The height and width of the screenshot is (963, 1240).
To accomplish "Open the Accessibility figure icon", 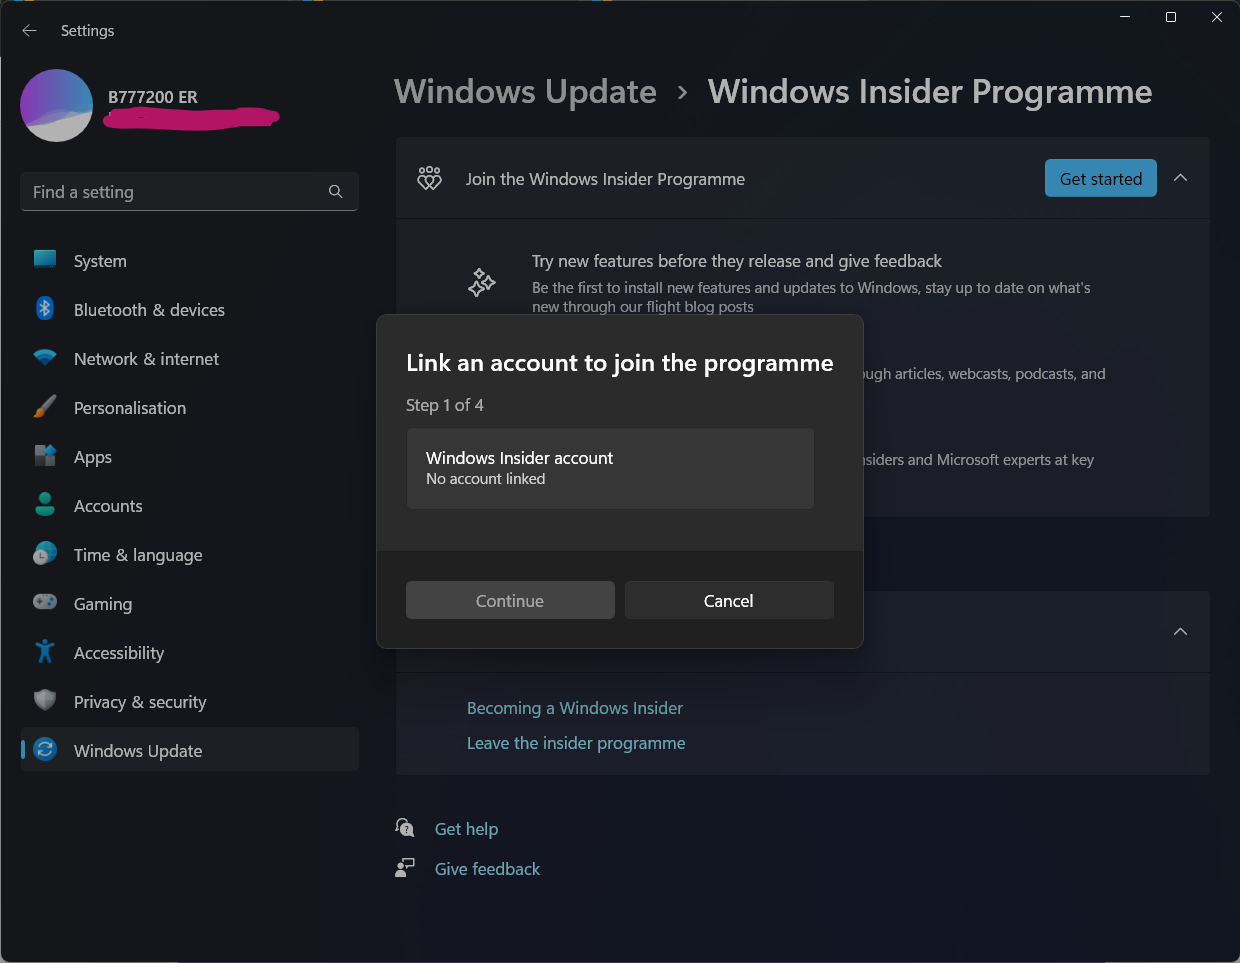I will (x=45, y=652).
